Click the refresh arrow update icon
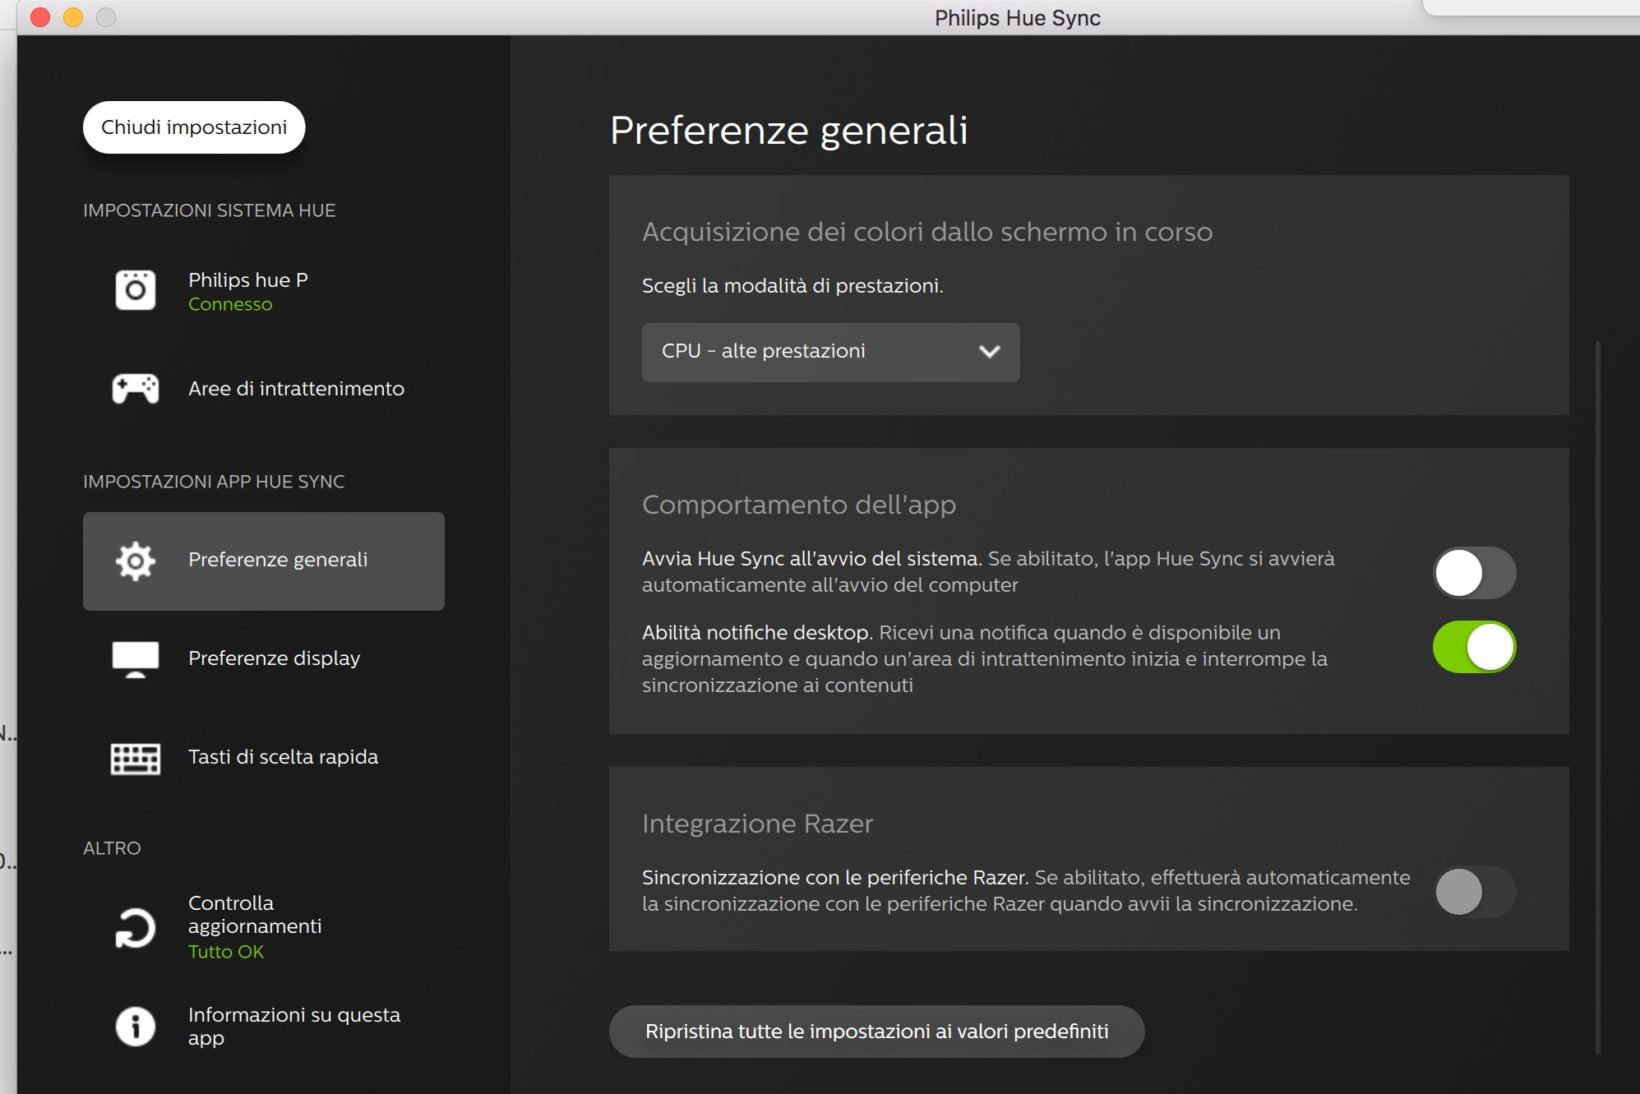 (135, 928)
